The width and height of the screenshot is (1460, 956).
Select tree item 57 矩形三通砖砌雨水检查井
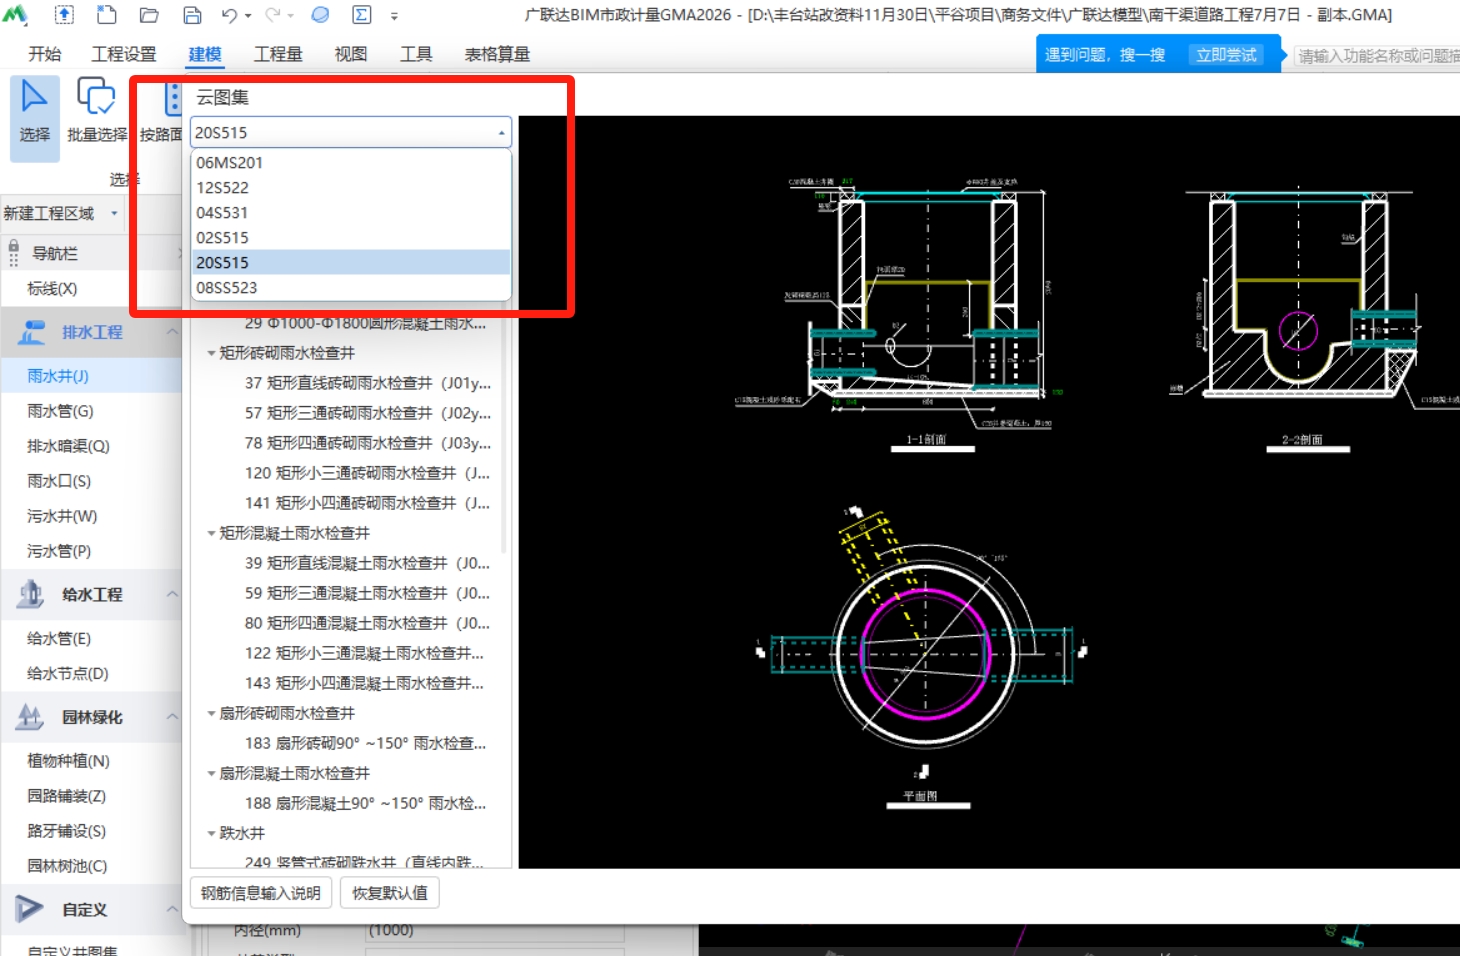(x=368, y=413)
